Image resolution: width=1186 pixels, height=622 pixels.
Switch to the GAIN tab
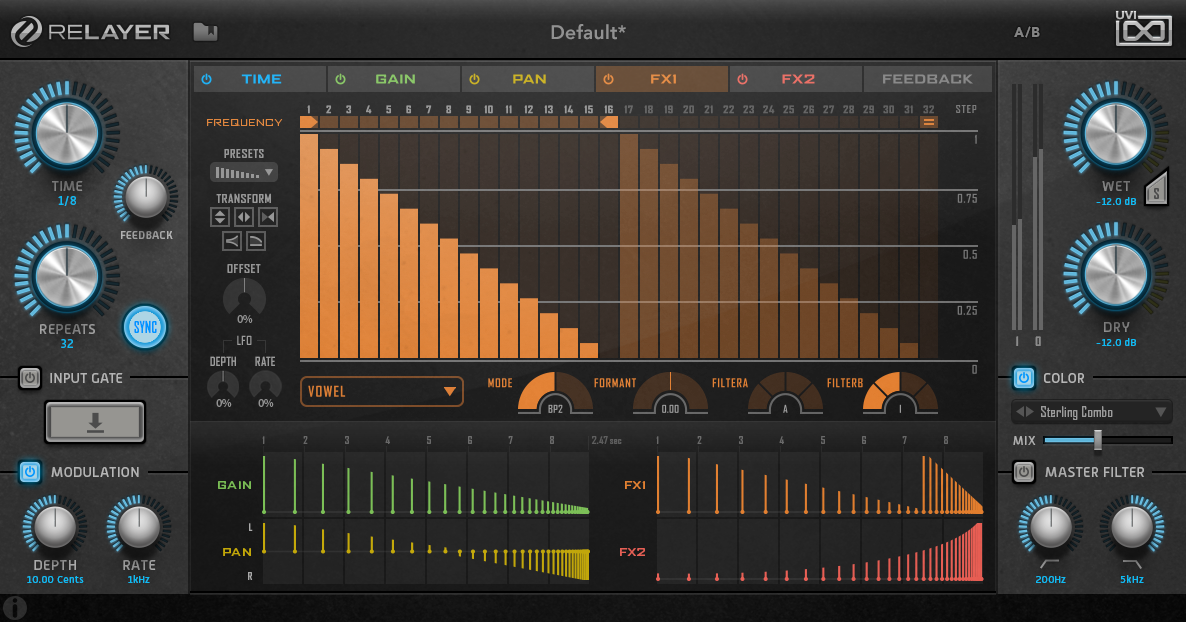[394, 79]
